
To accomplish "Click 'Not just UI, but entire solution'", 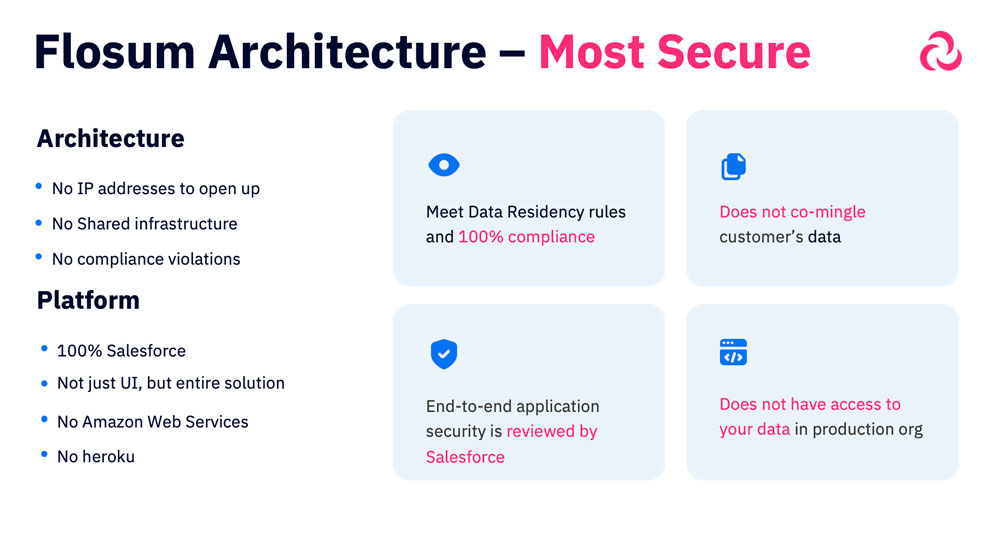I will click(171, 383).
